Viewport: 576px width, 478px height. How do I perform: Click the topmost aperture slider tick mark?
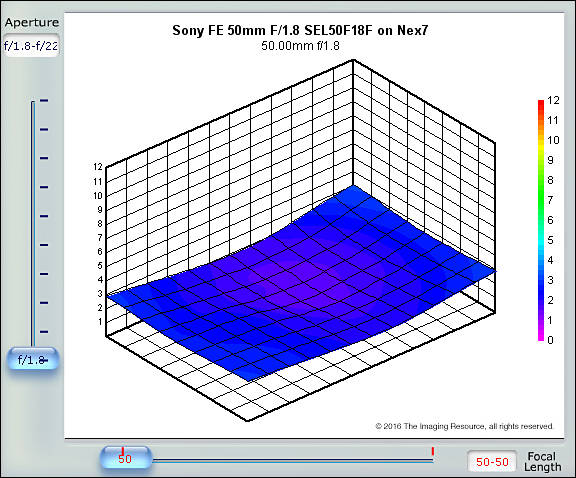tap(44, 100)
